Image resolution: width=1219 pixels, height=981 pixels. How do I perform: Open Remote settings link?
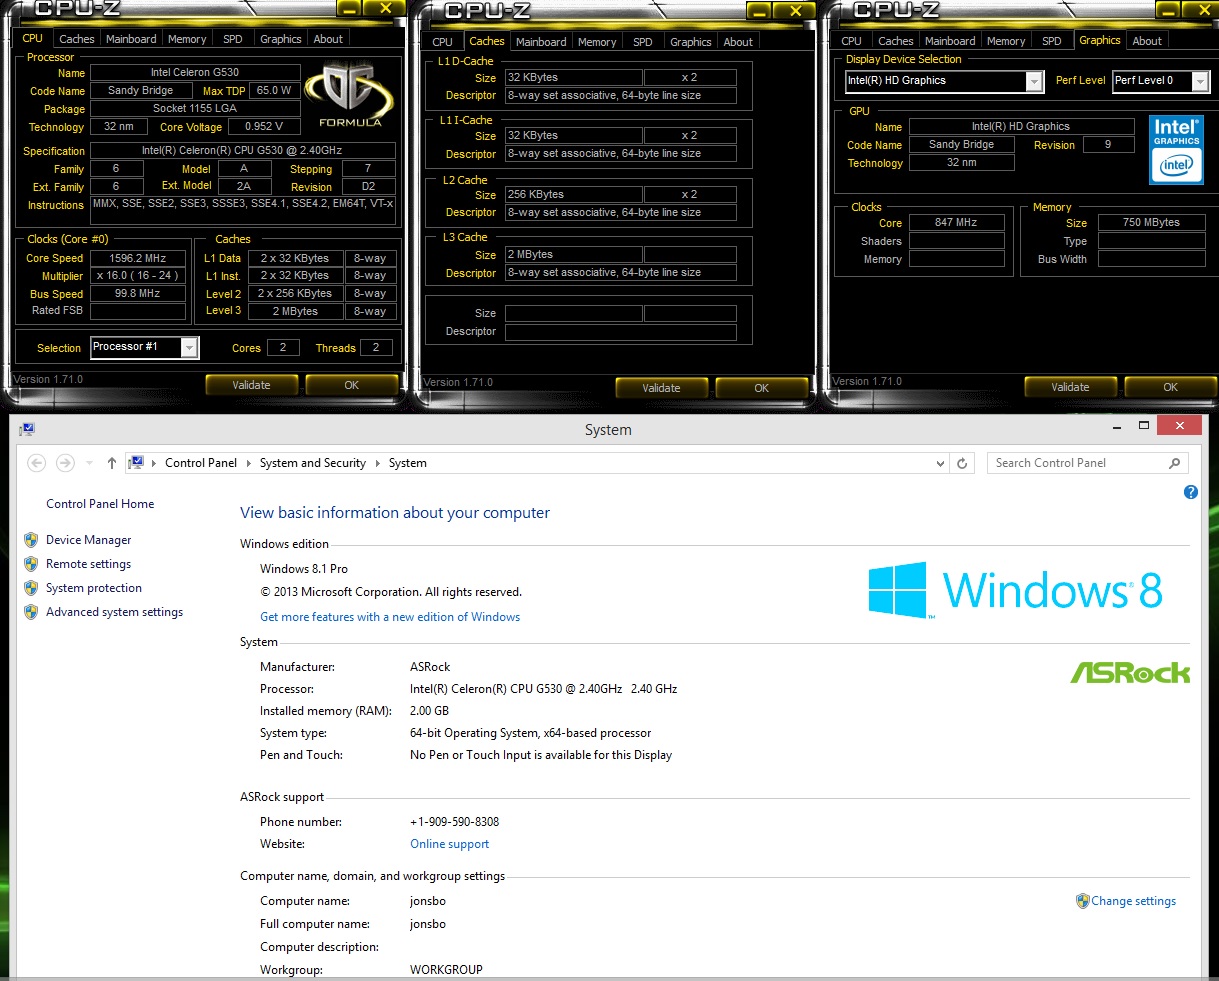click(88, 564)
